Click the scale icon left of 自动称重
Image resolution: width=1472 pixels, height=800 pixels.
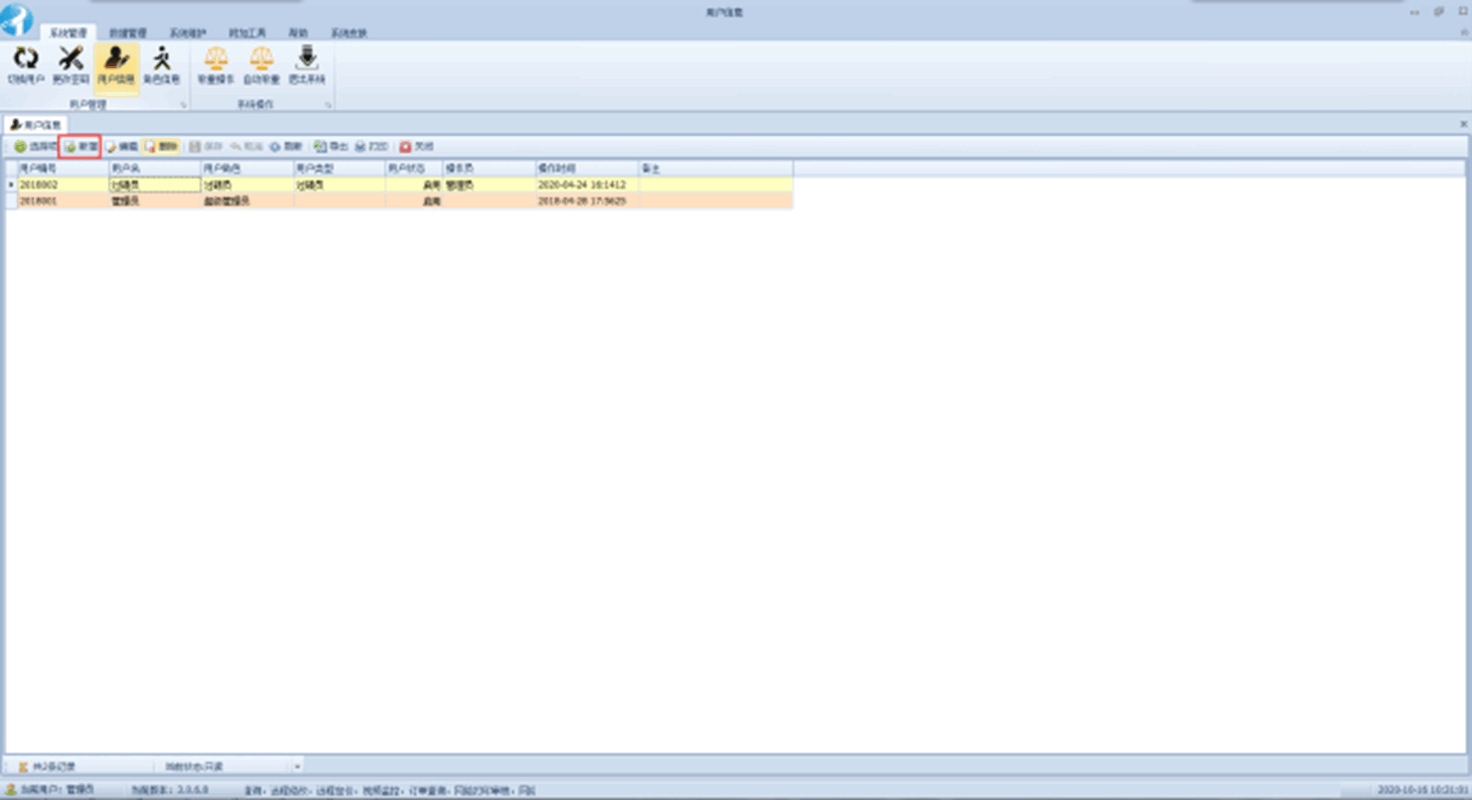(216, 59)
